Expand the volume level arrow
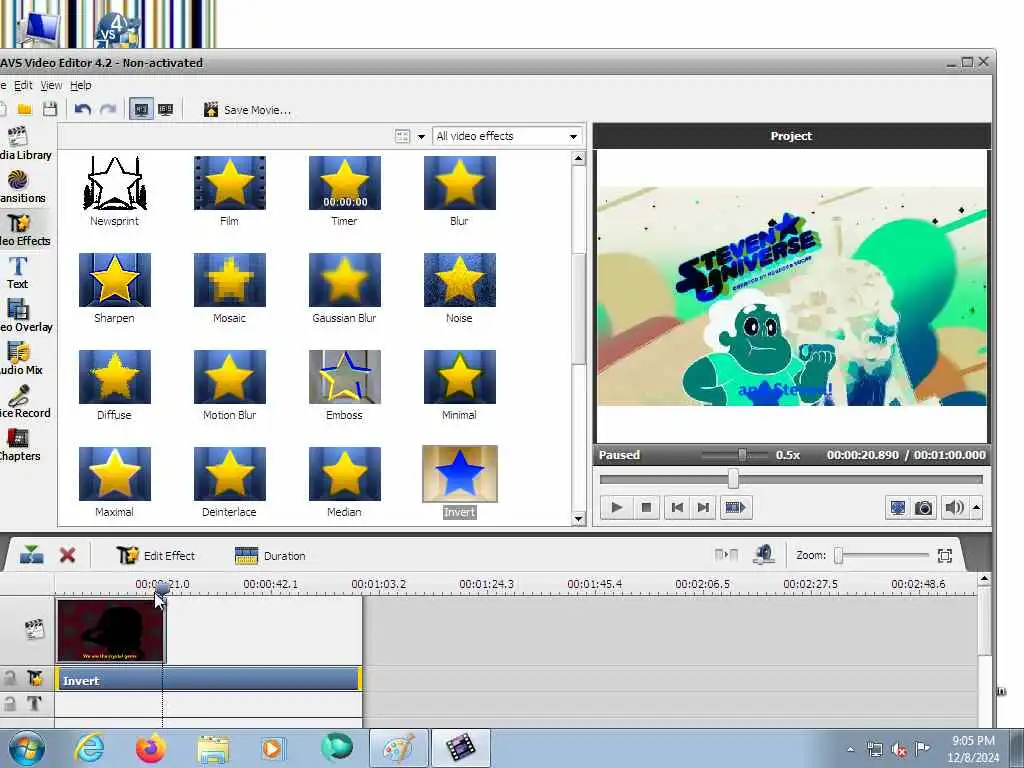The width and height of the screenshot is (1024, 768). point(976,507)
